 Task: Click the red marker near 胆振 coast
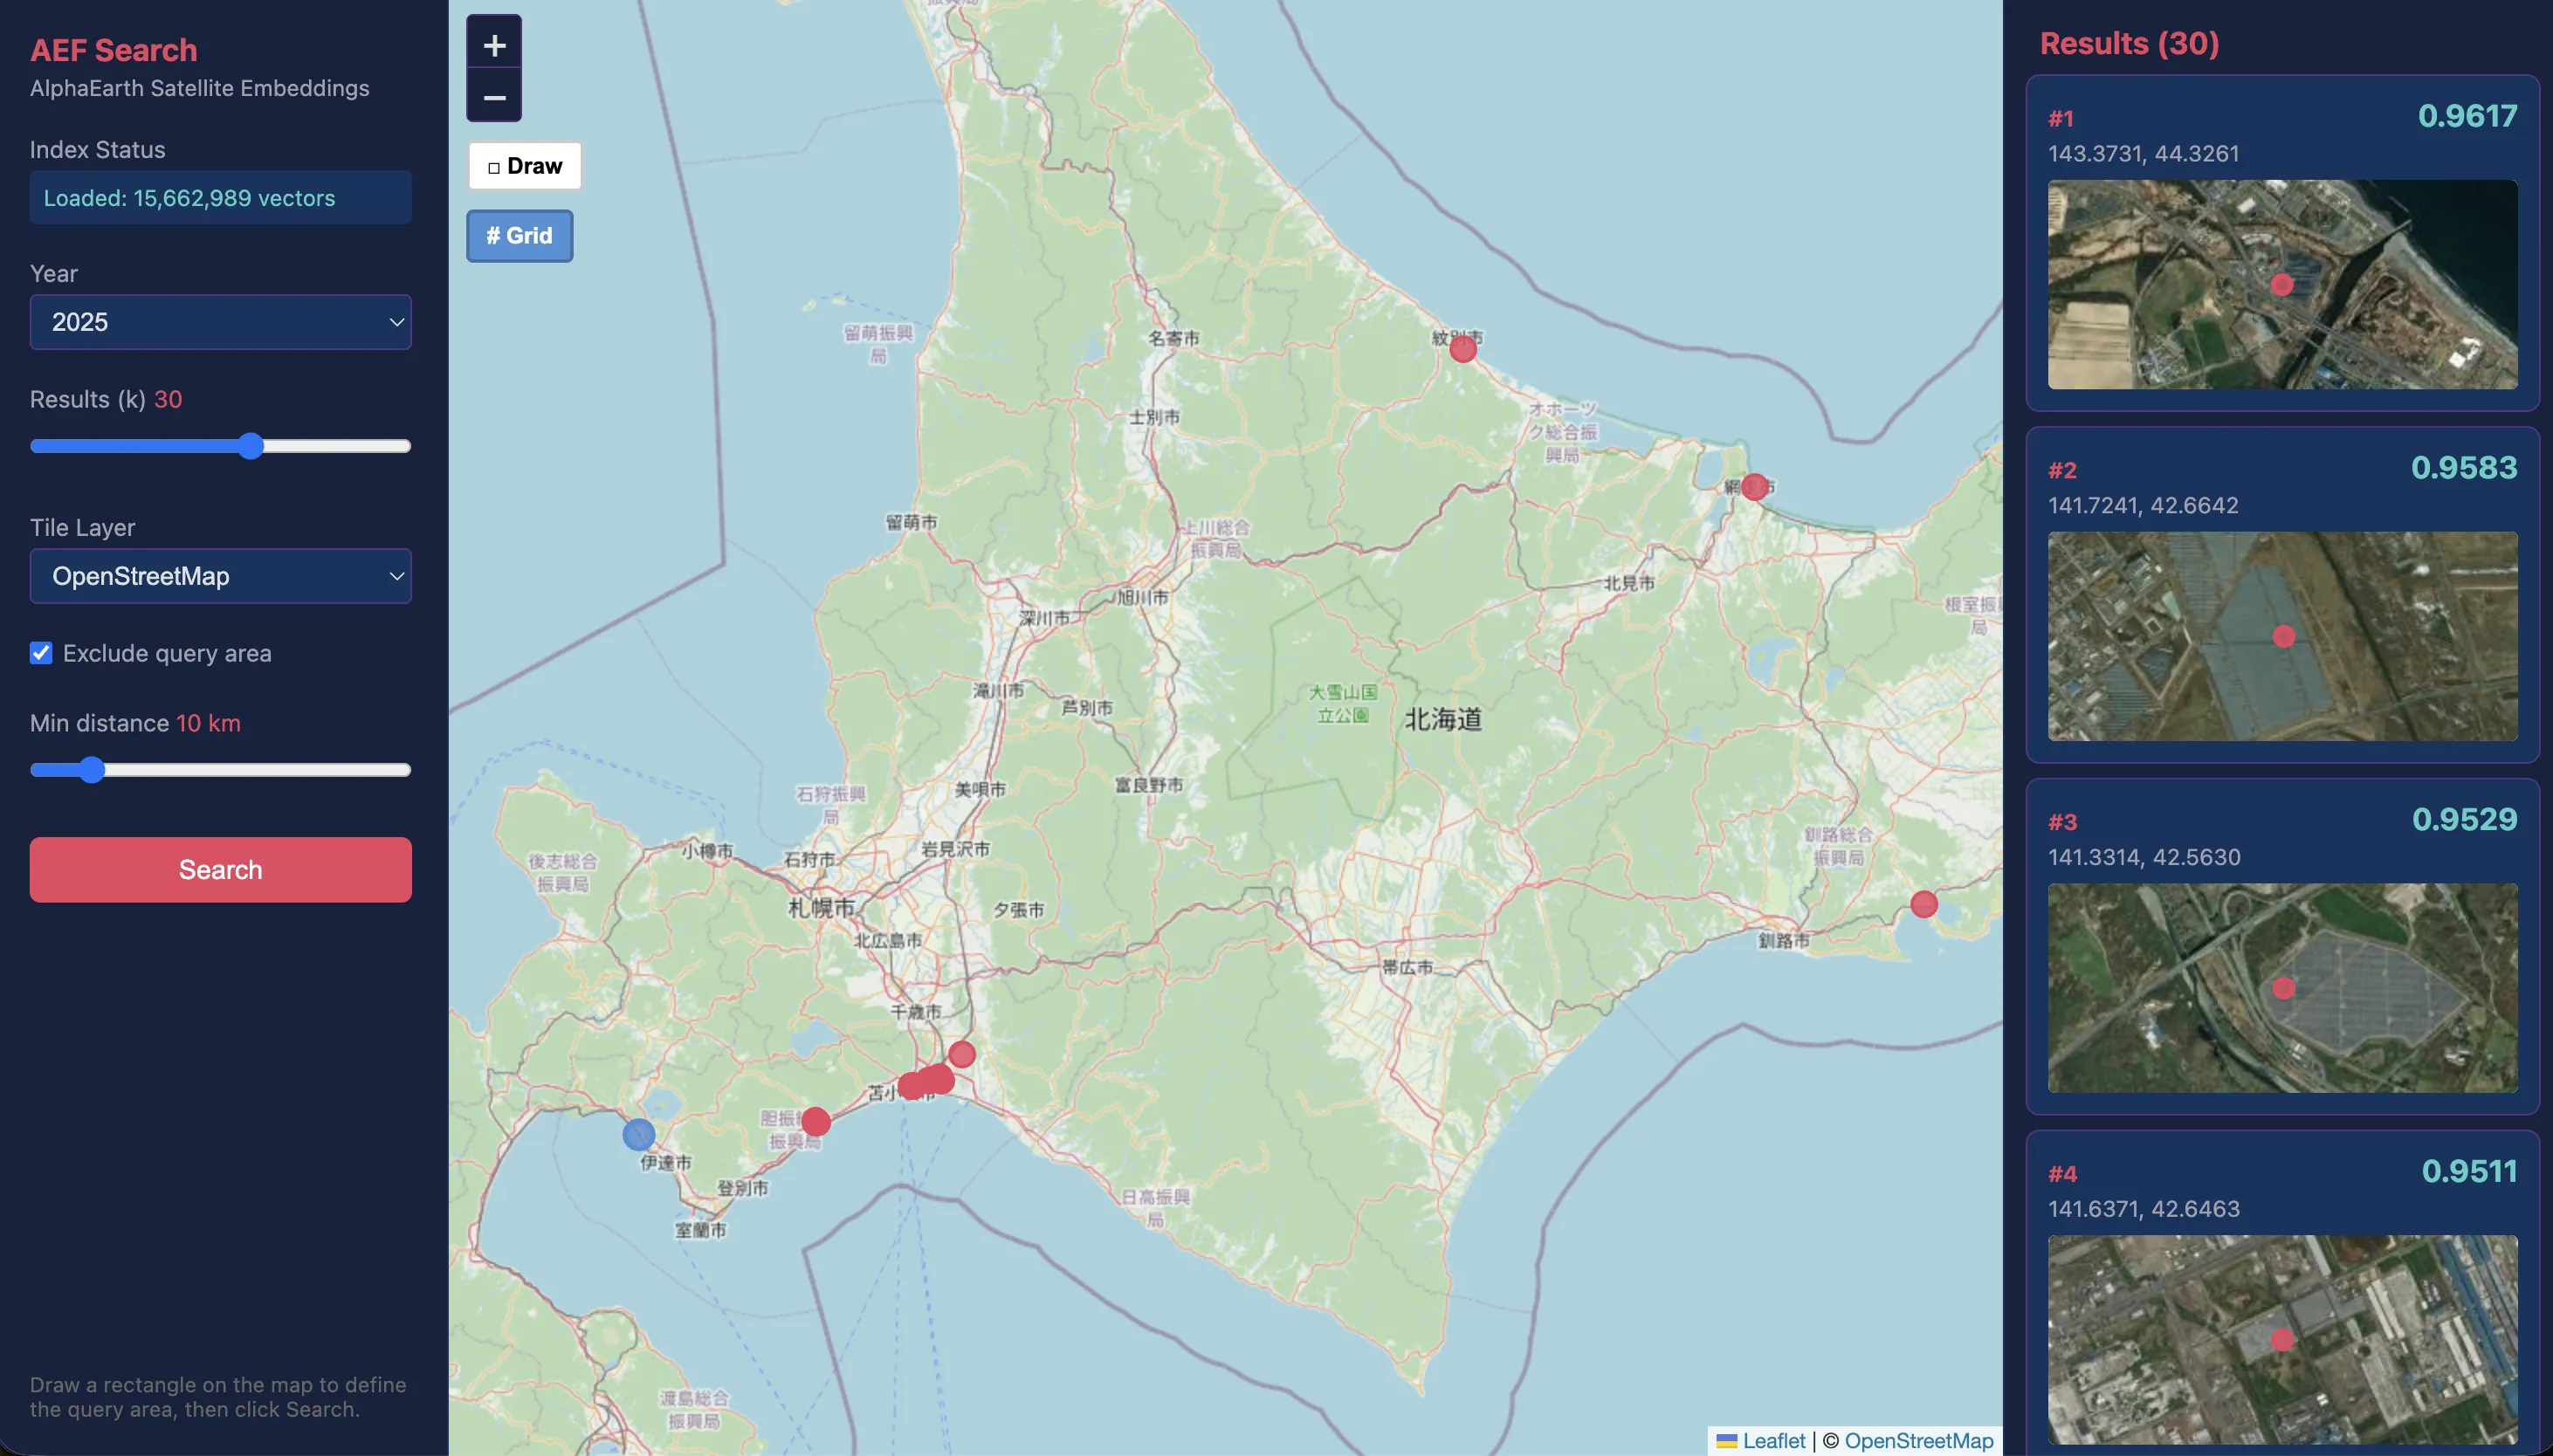click(x=816, y=1121)
